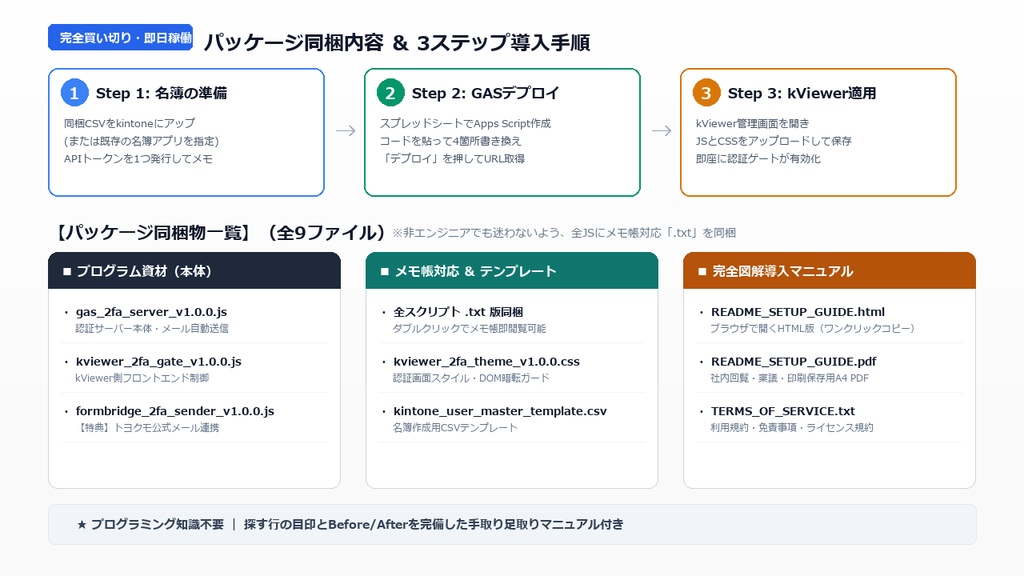This screenshot has height=576, width=1024.
Task: Click the footer text 探す行の目印とBefore/Afterを完備した手取り足取りマニュアル付き
Action: 434,524
